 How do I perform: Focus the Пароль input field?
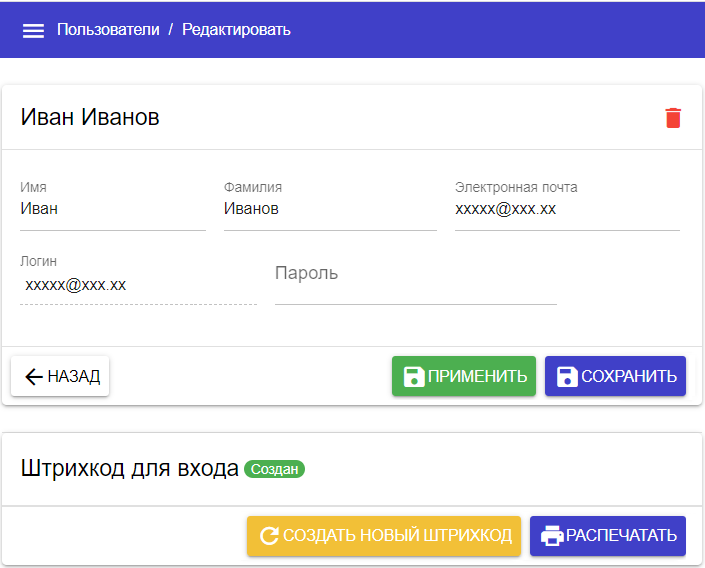[415, 280]
